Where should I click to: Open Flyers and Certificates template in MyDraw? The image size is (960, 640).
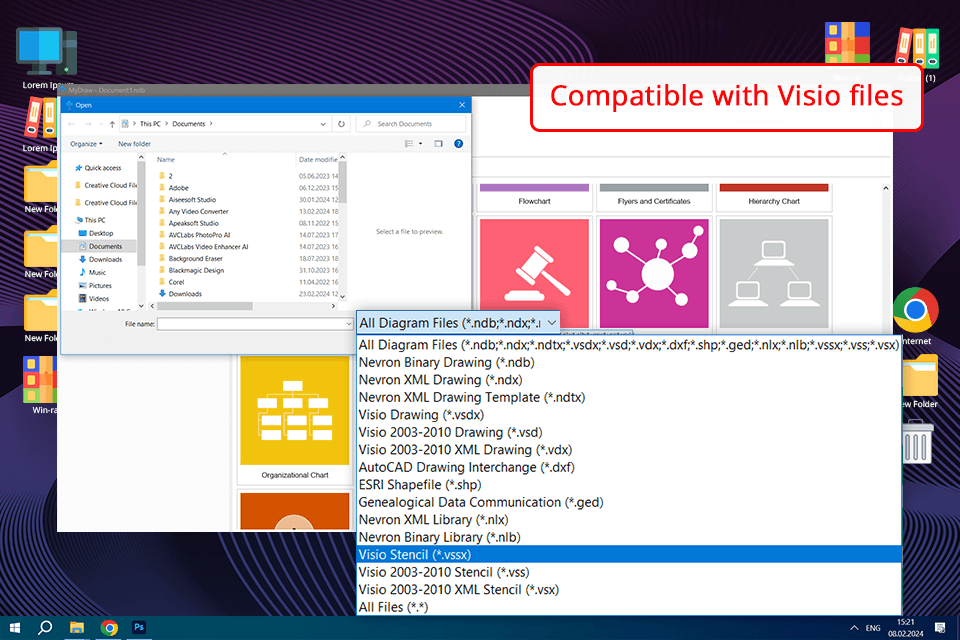tap(654, 197)
